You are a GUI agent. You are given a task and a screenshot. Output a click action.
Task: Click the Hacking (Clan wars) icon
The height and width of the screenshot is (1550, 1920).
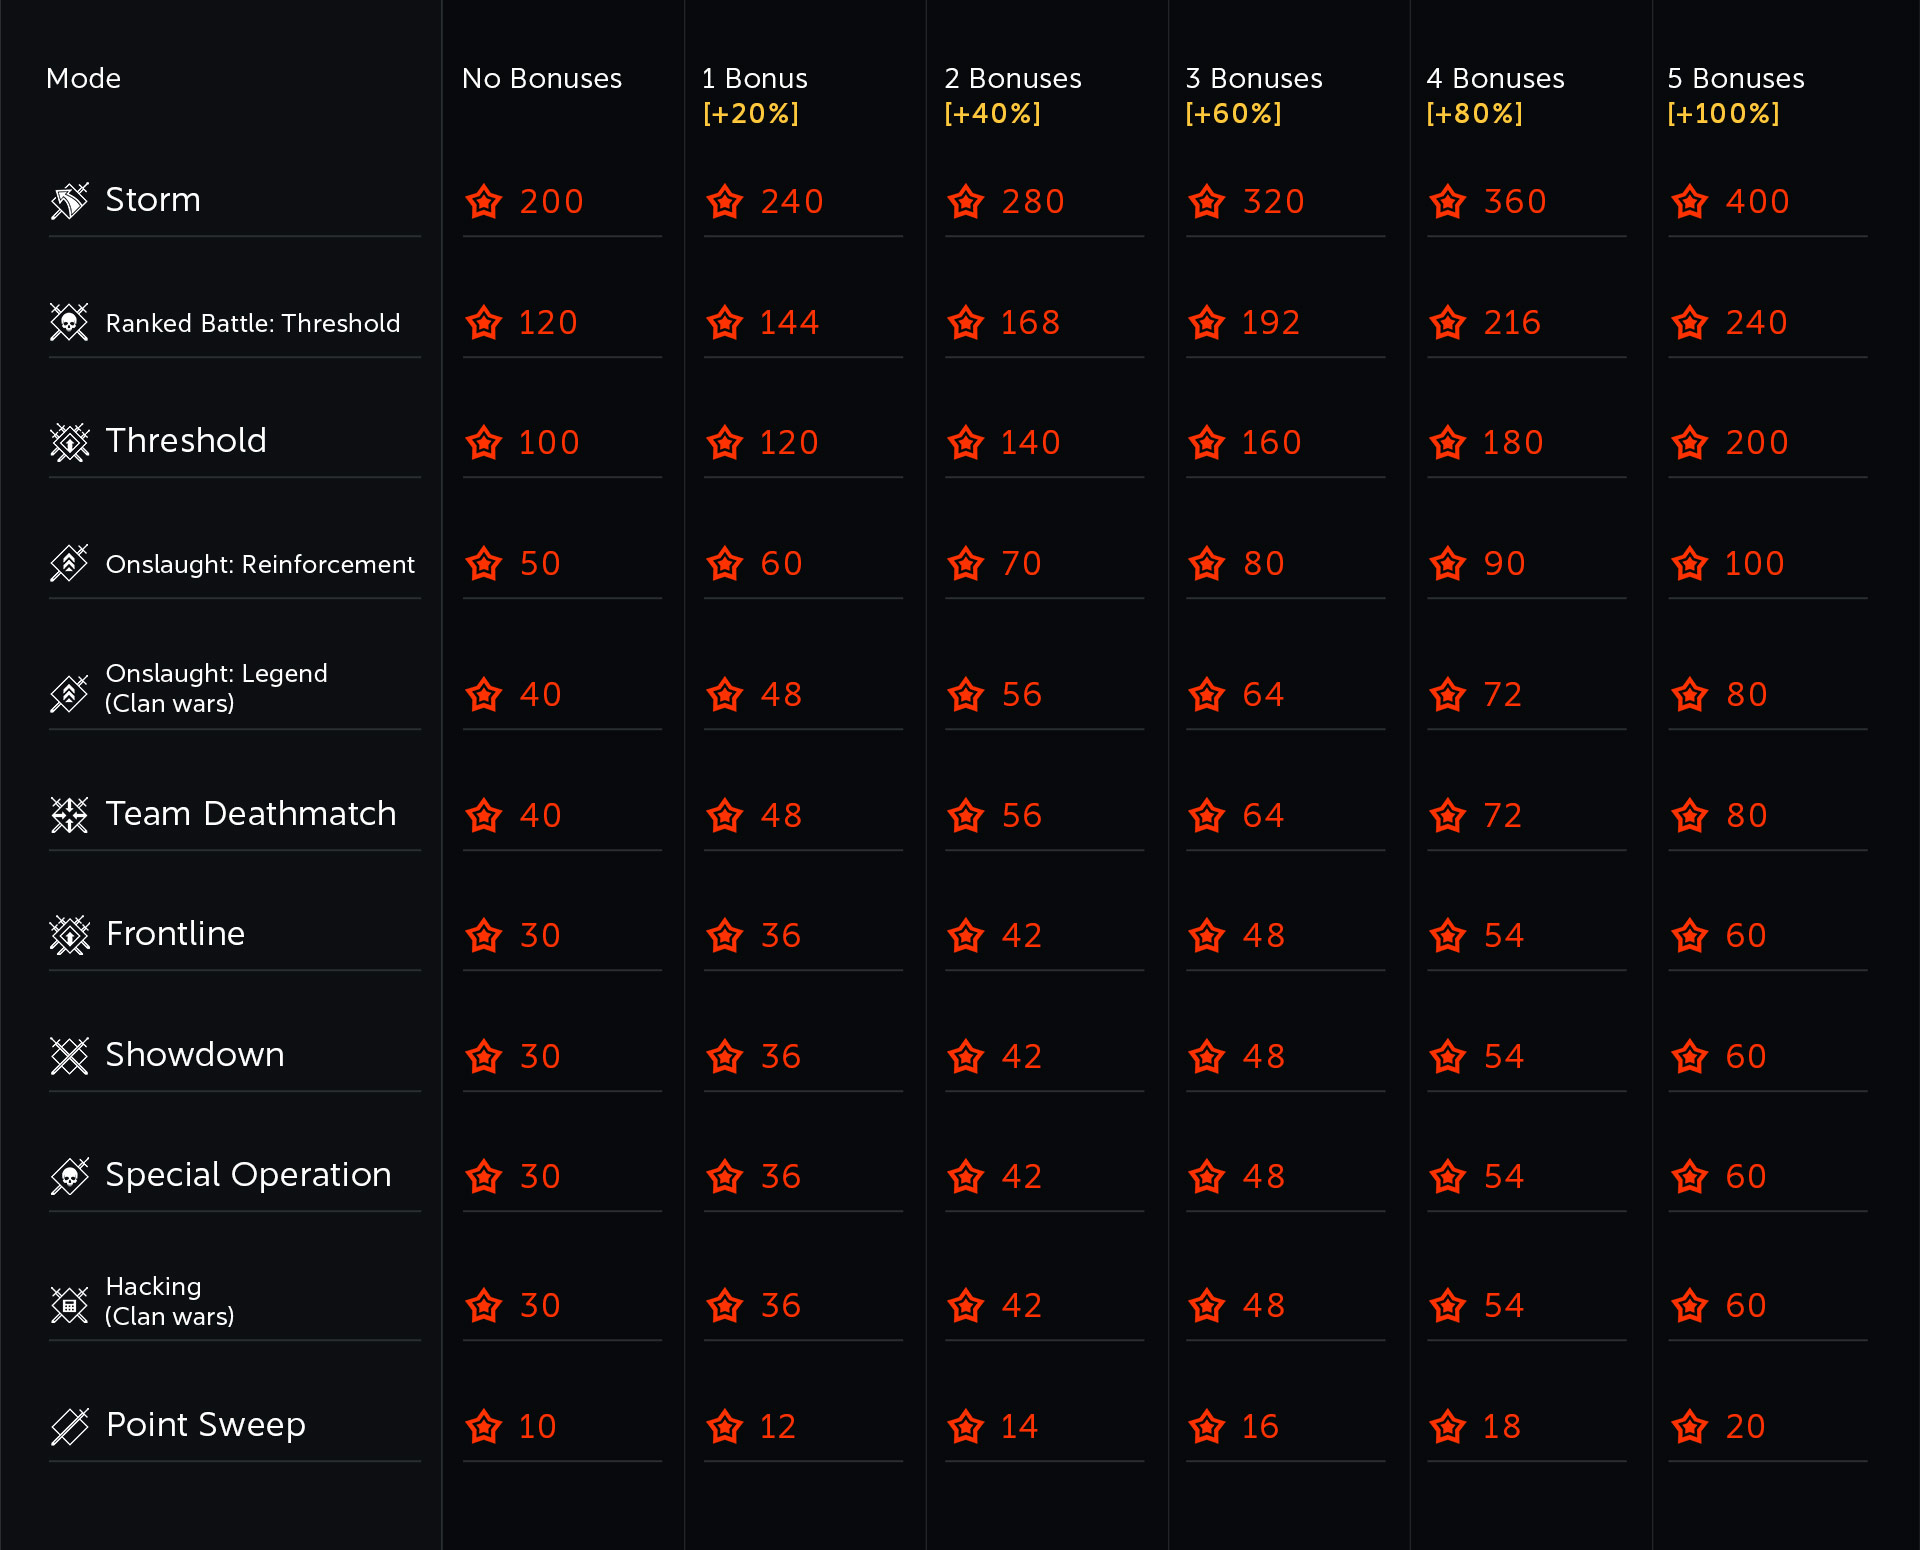pyautogui.click(x=70, y=1305)
